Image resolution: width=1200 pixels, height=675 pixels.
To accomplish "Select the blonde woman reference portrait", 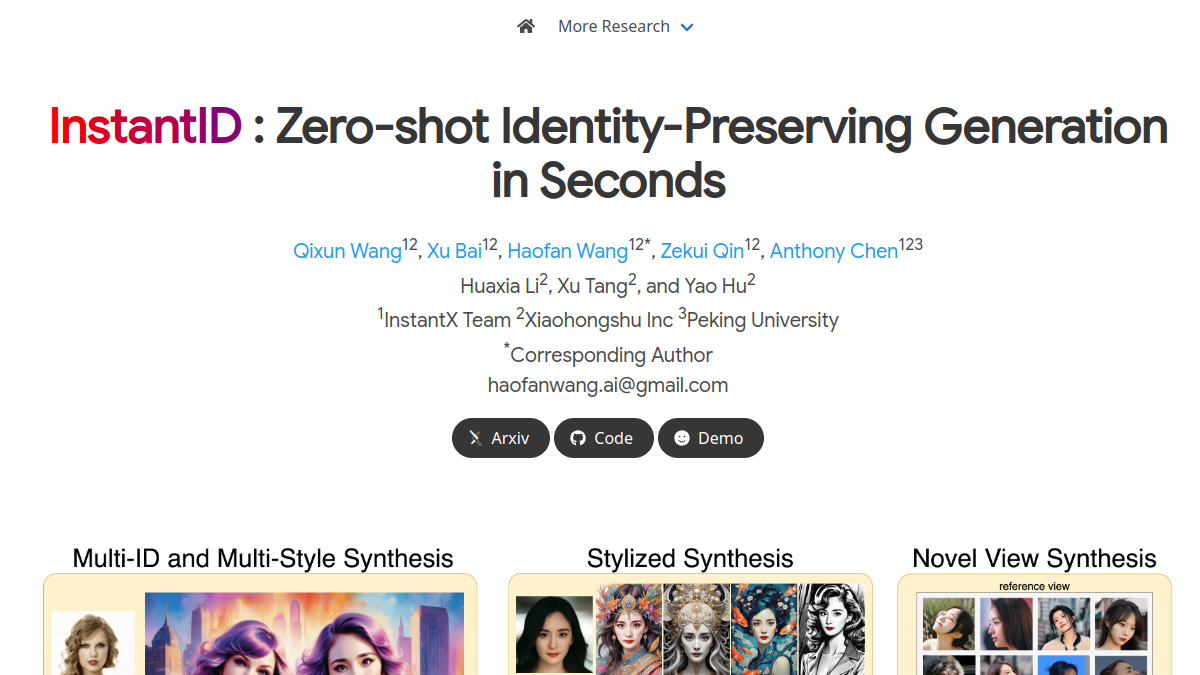I will tap(93, 643).
